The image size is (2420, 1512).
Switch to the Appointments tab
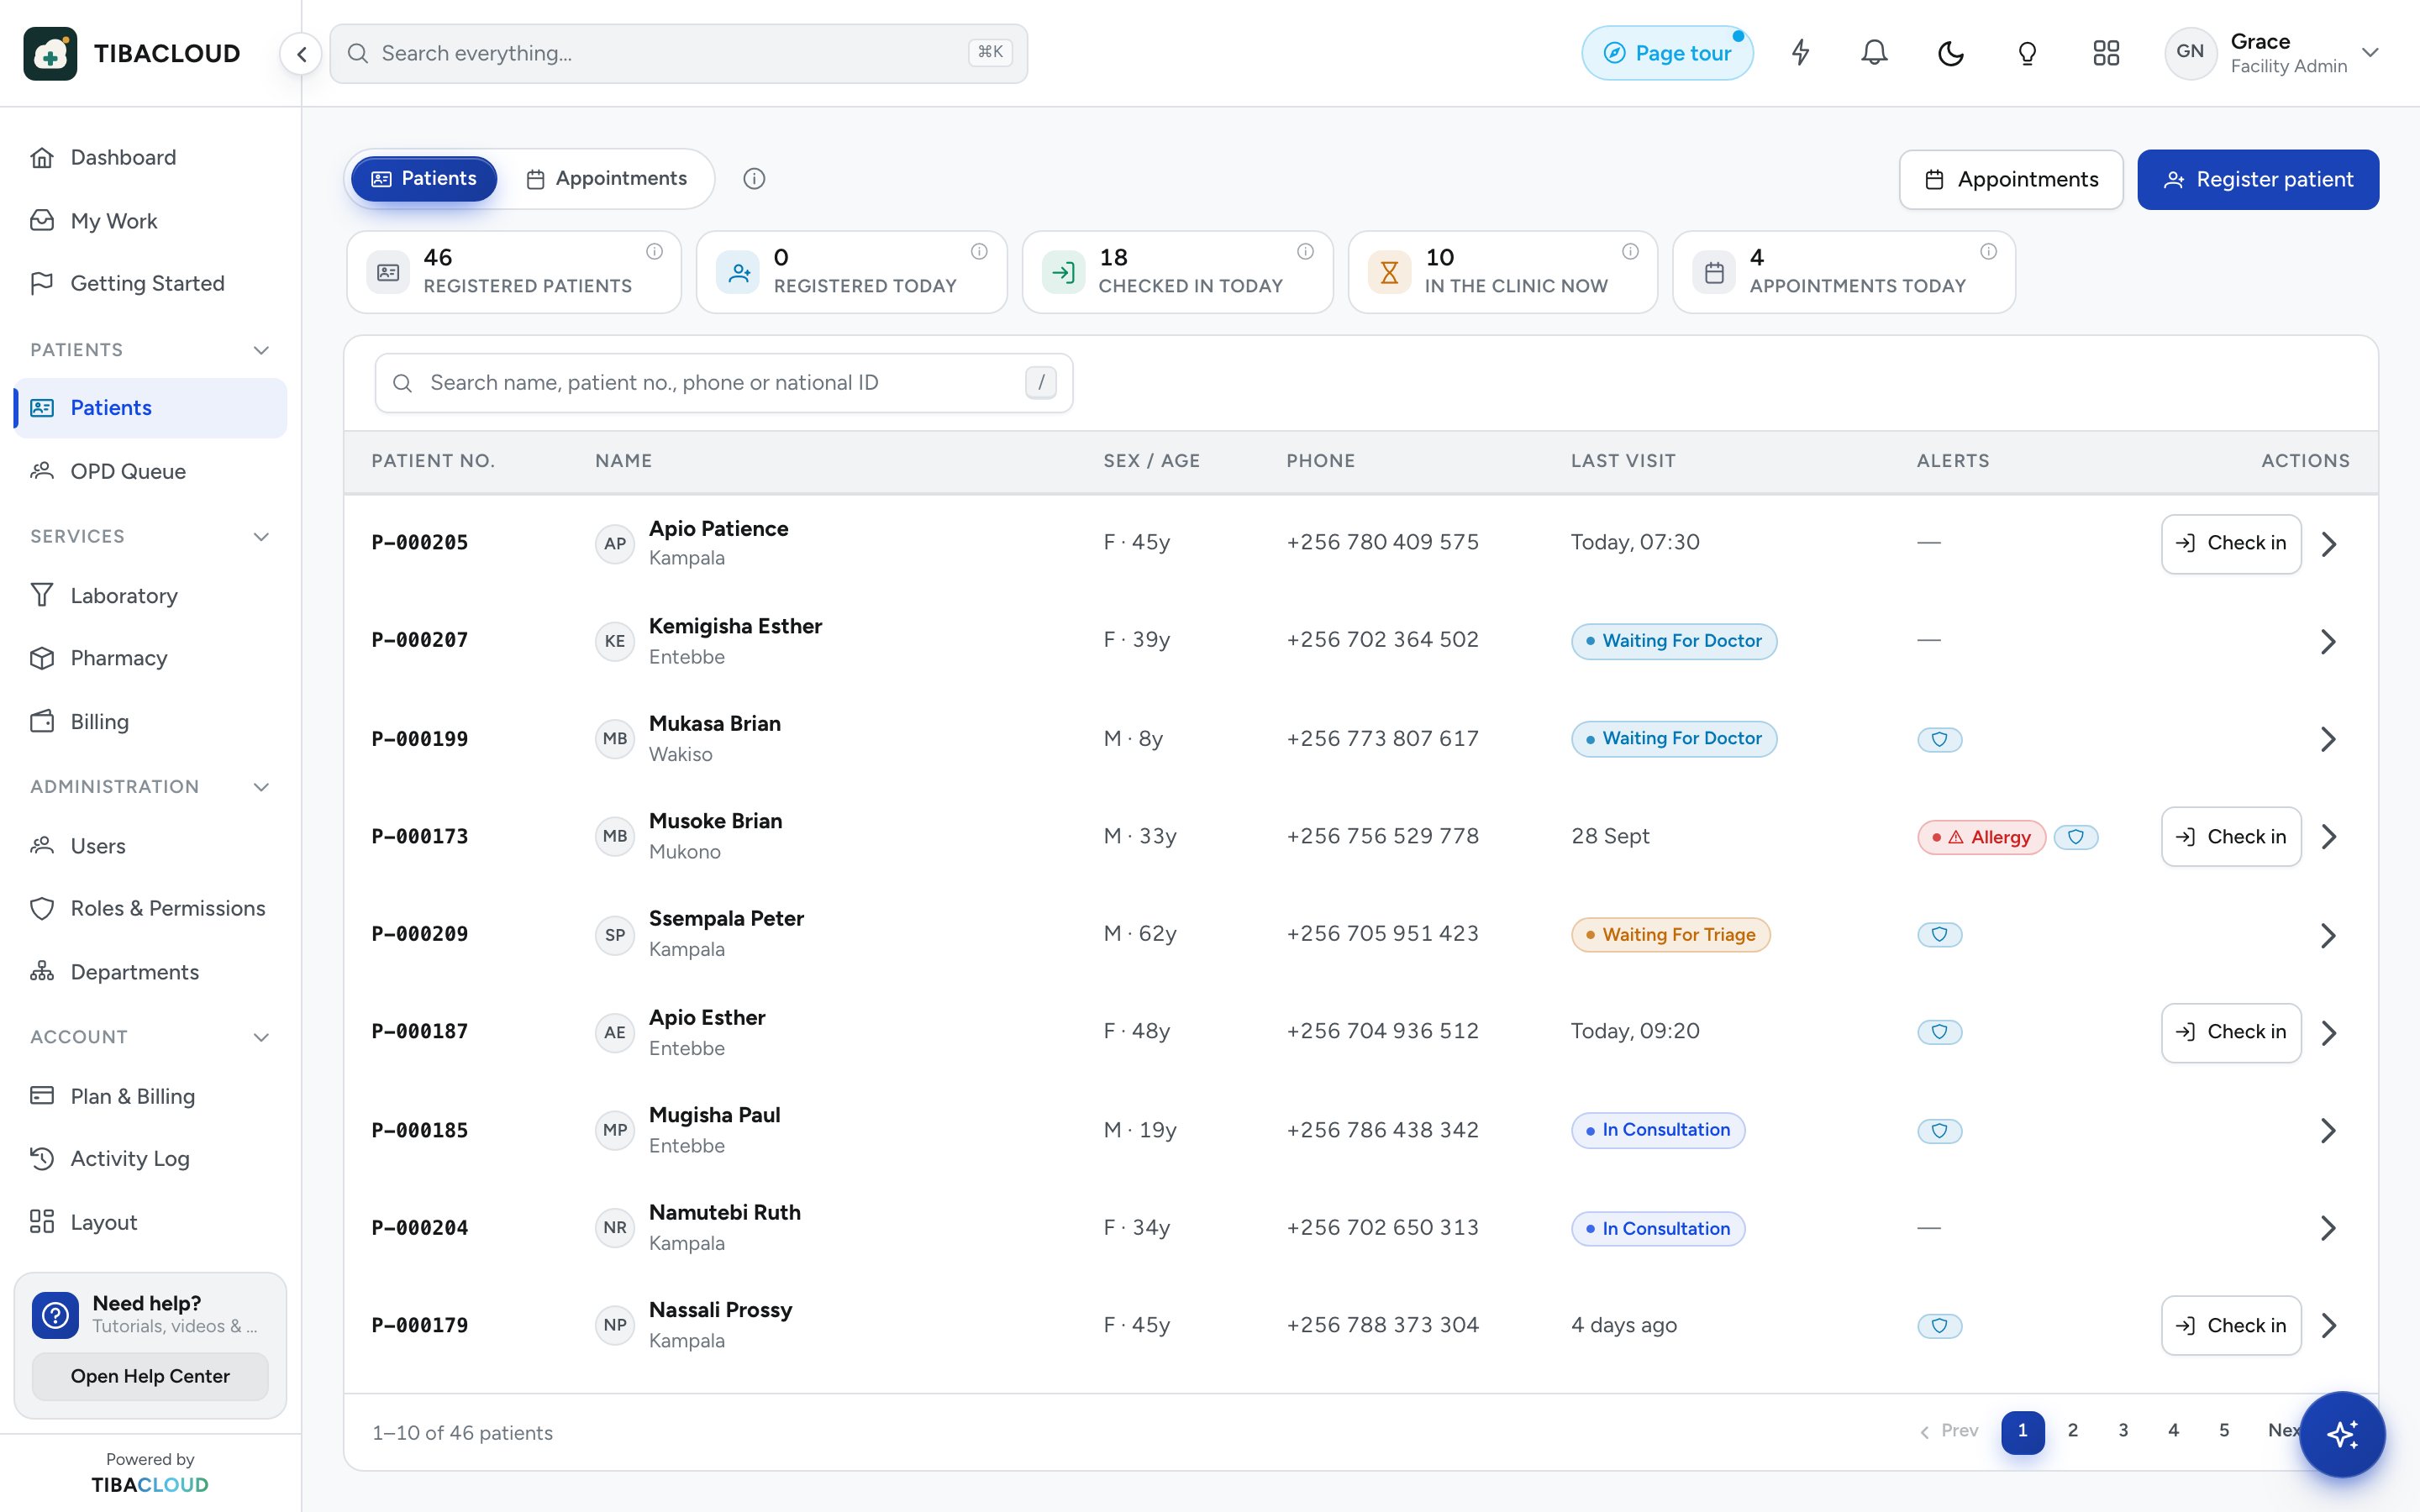[x=607, y=179]
